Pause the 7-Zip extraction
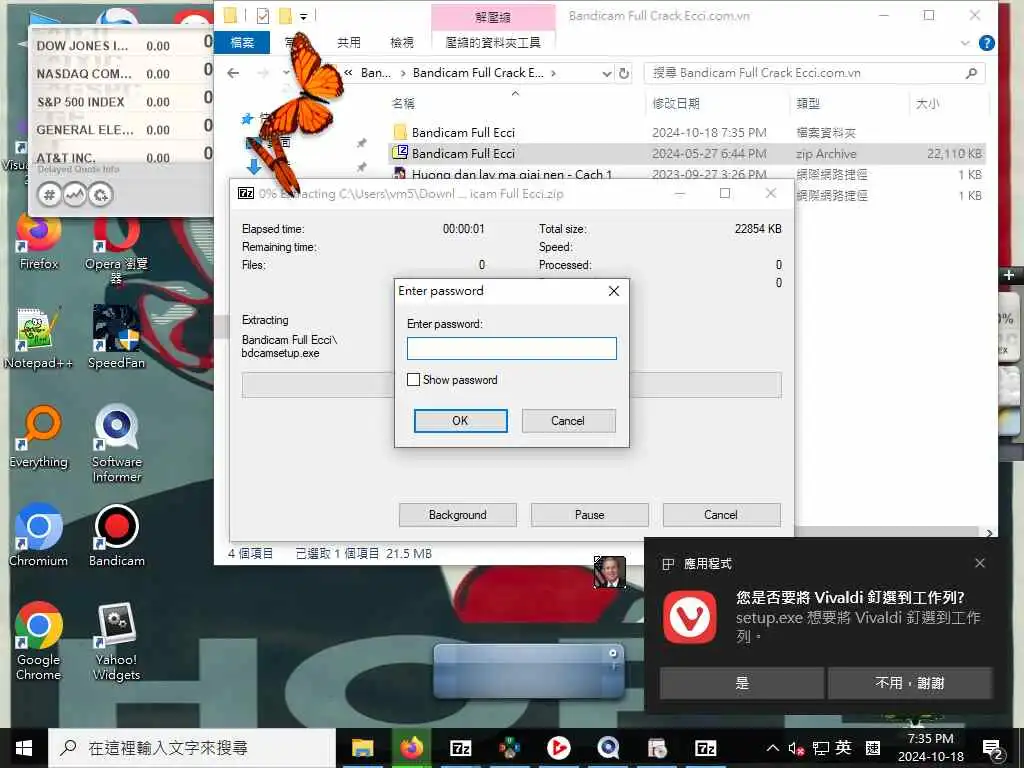 tap(590, 515)
